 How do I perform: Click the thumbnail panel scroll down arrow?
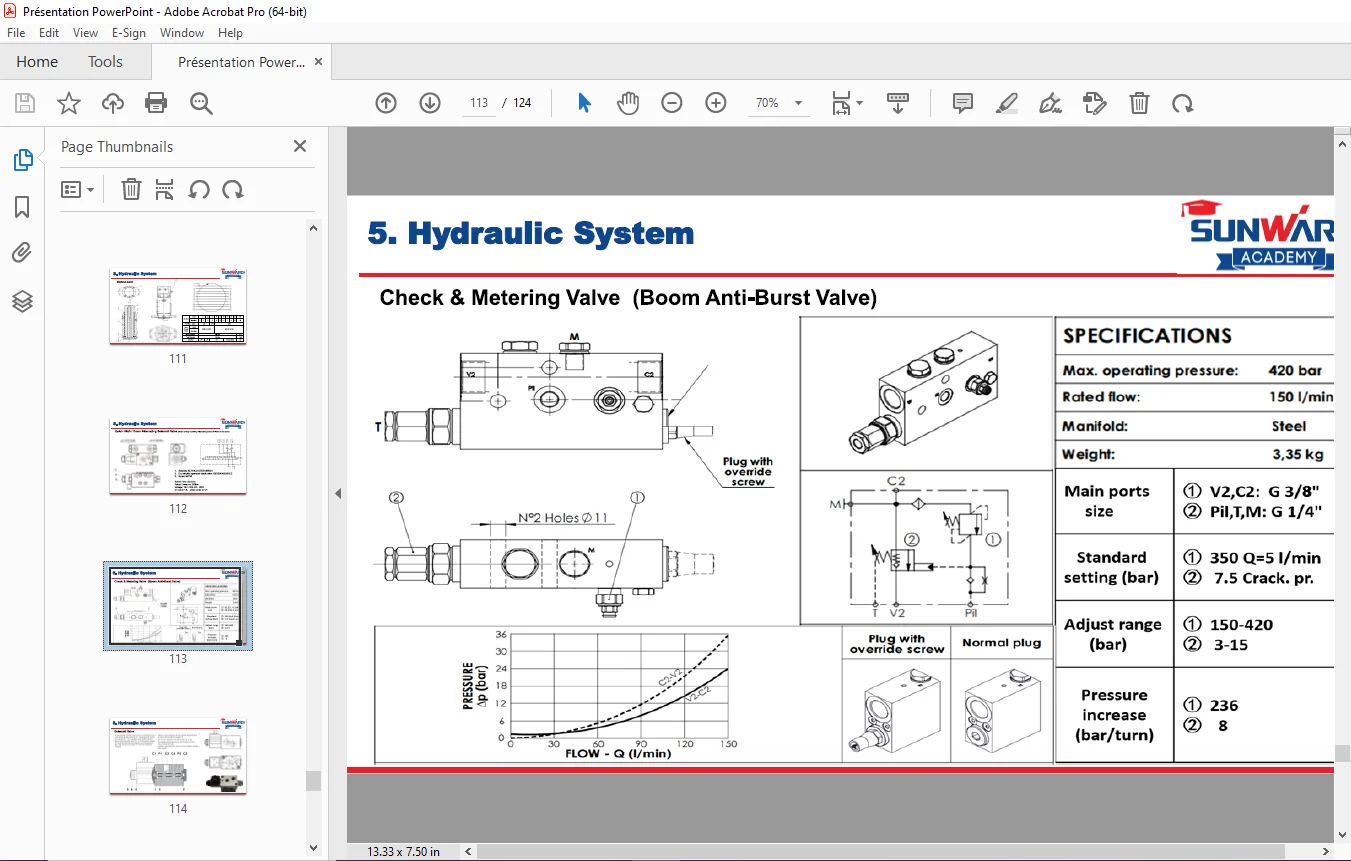[x=313, y=848]
